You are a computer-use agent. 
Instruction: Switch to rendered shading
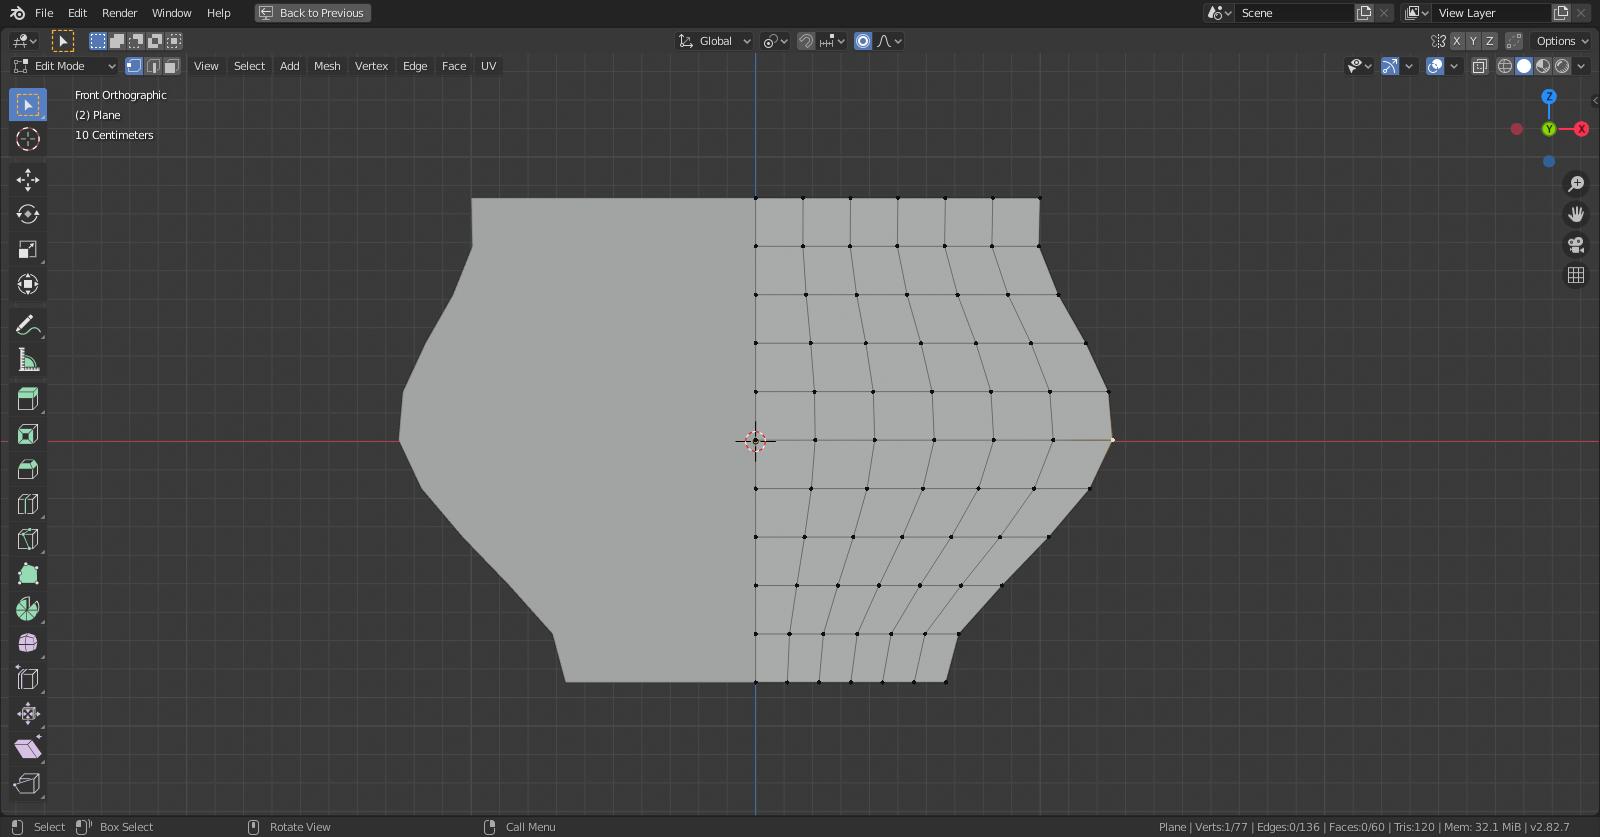pyautogui.click(x=1562, y=66)
